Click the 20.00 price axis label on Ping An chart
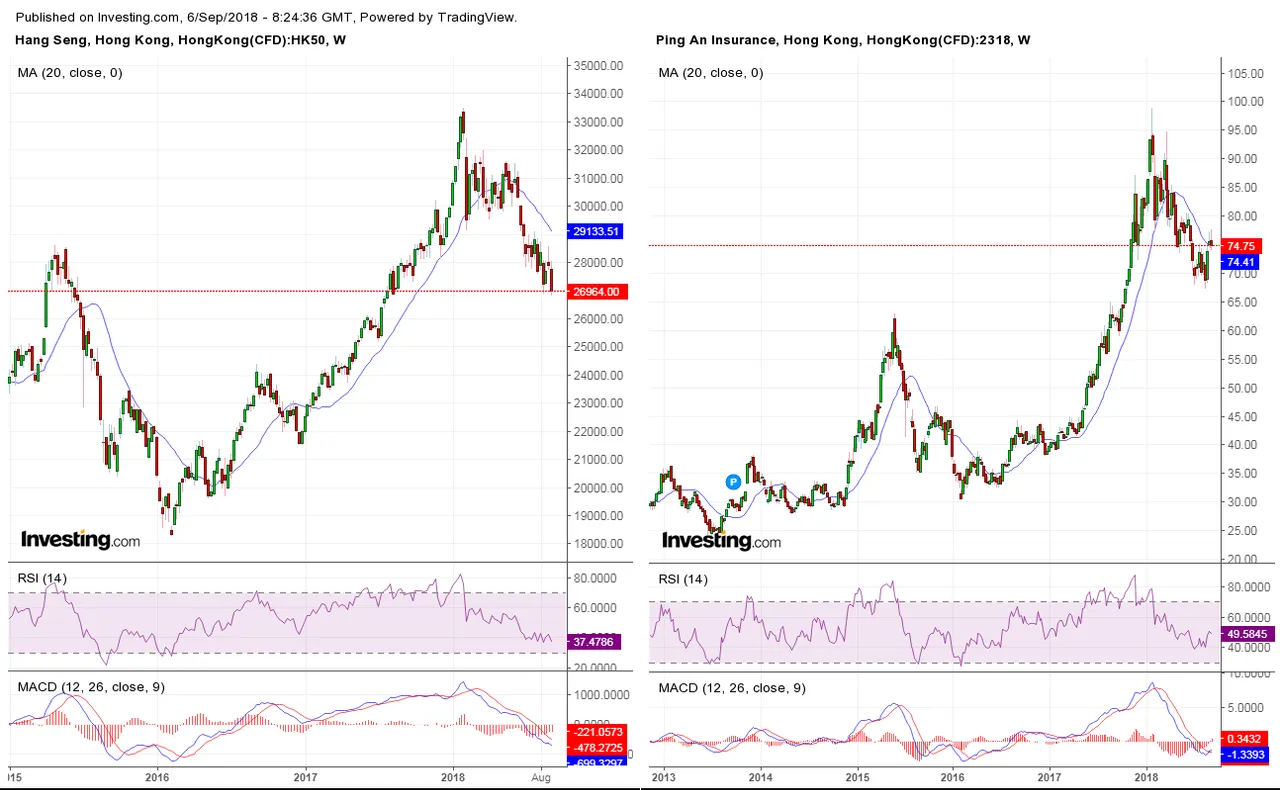Image resolution: width=1280 pixels, height=790 pixels. pos(1243,559)
